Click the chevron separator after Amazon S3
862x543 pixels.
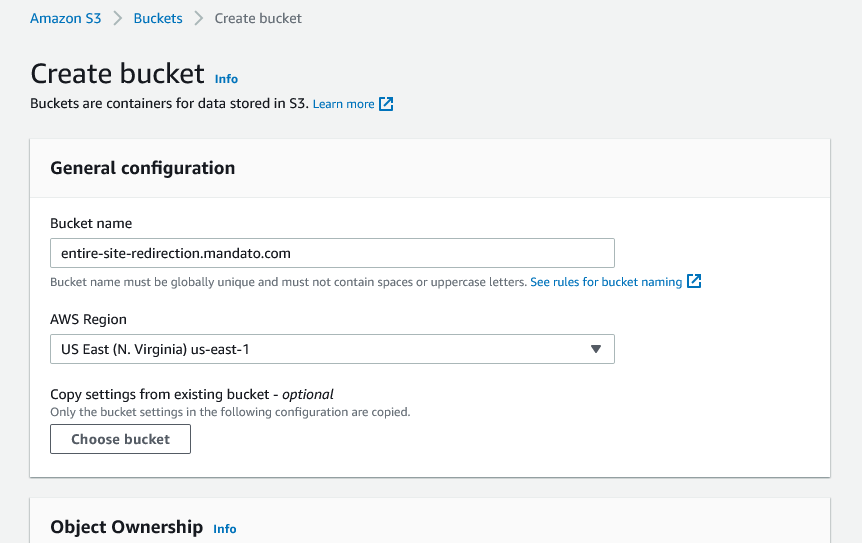(x=118, y=19)
